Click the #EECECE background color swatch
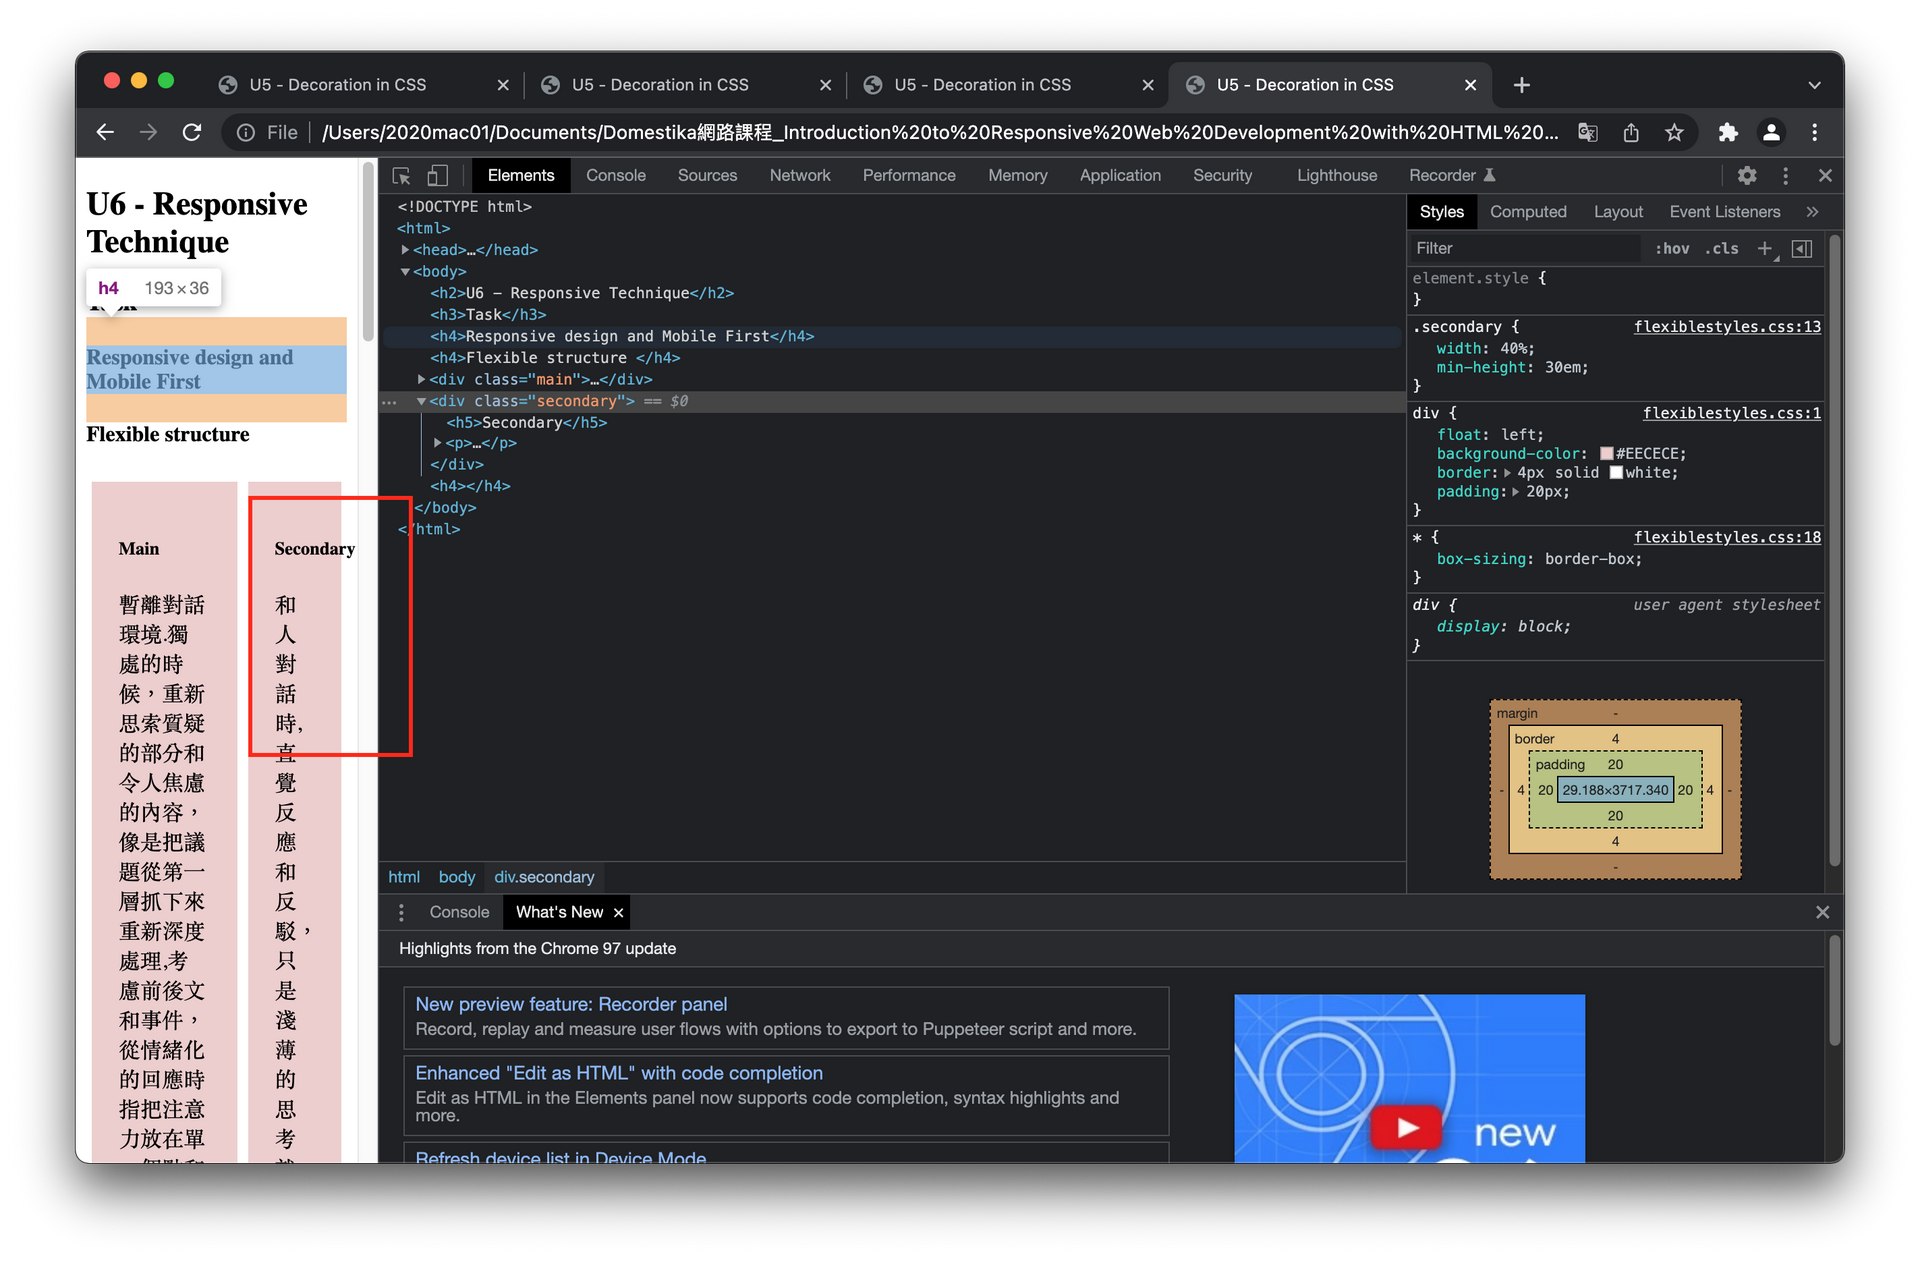1920x1263 pixels. [1606, 454]
